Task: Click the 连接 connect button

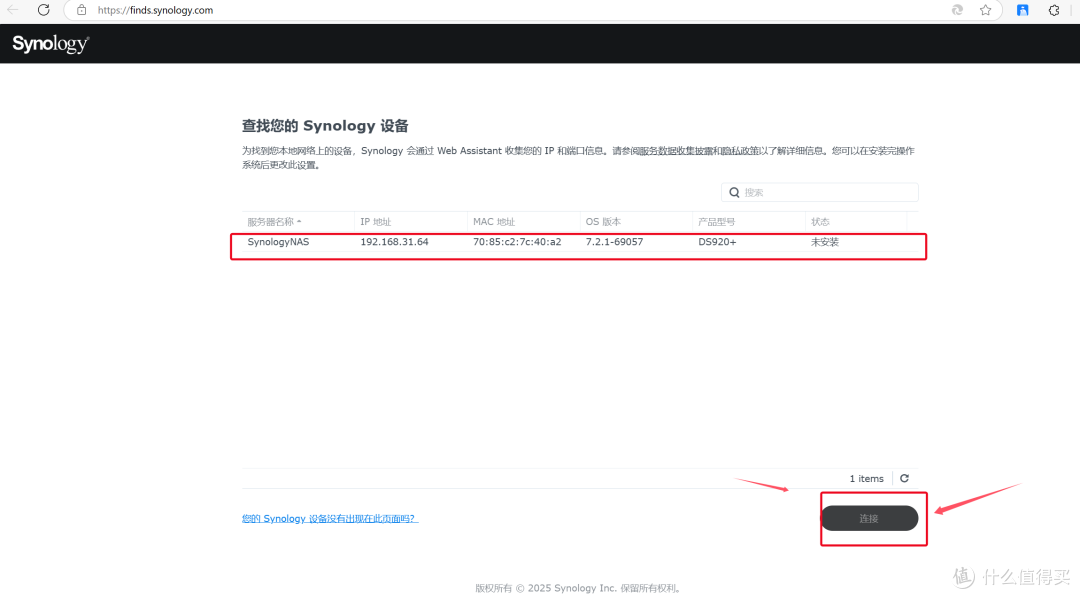Action: 869,518
